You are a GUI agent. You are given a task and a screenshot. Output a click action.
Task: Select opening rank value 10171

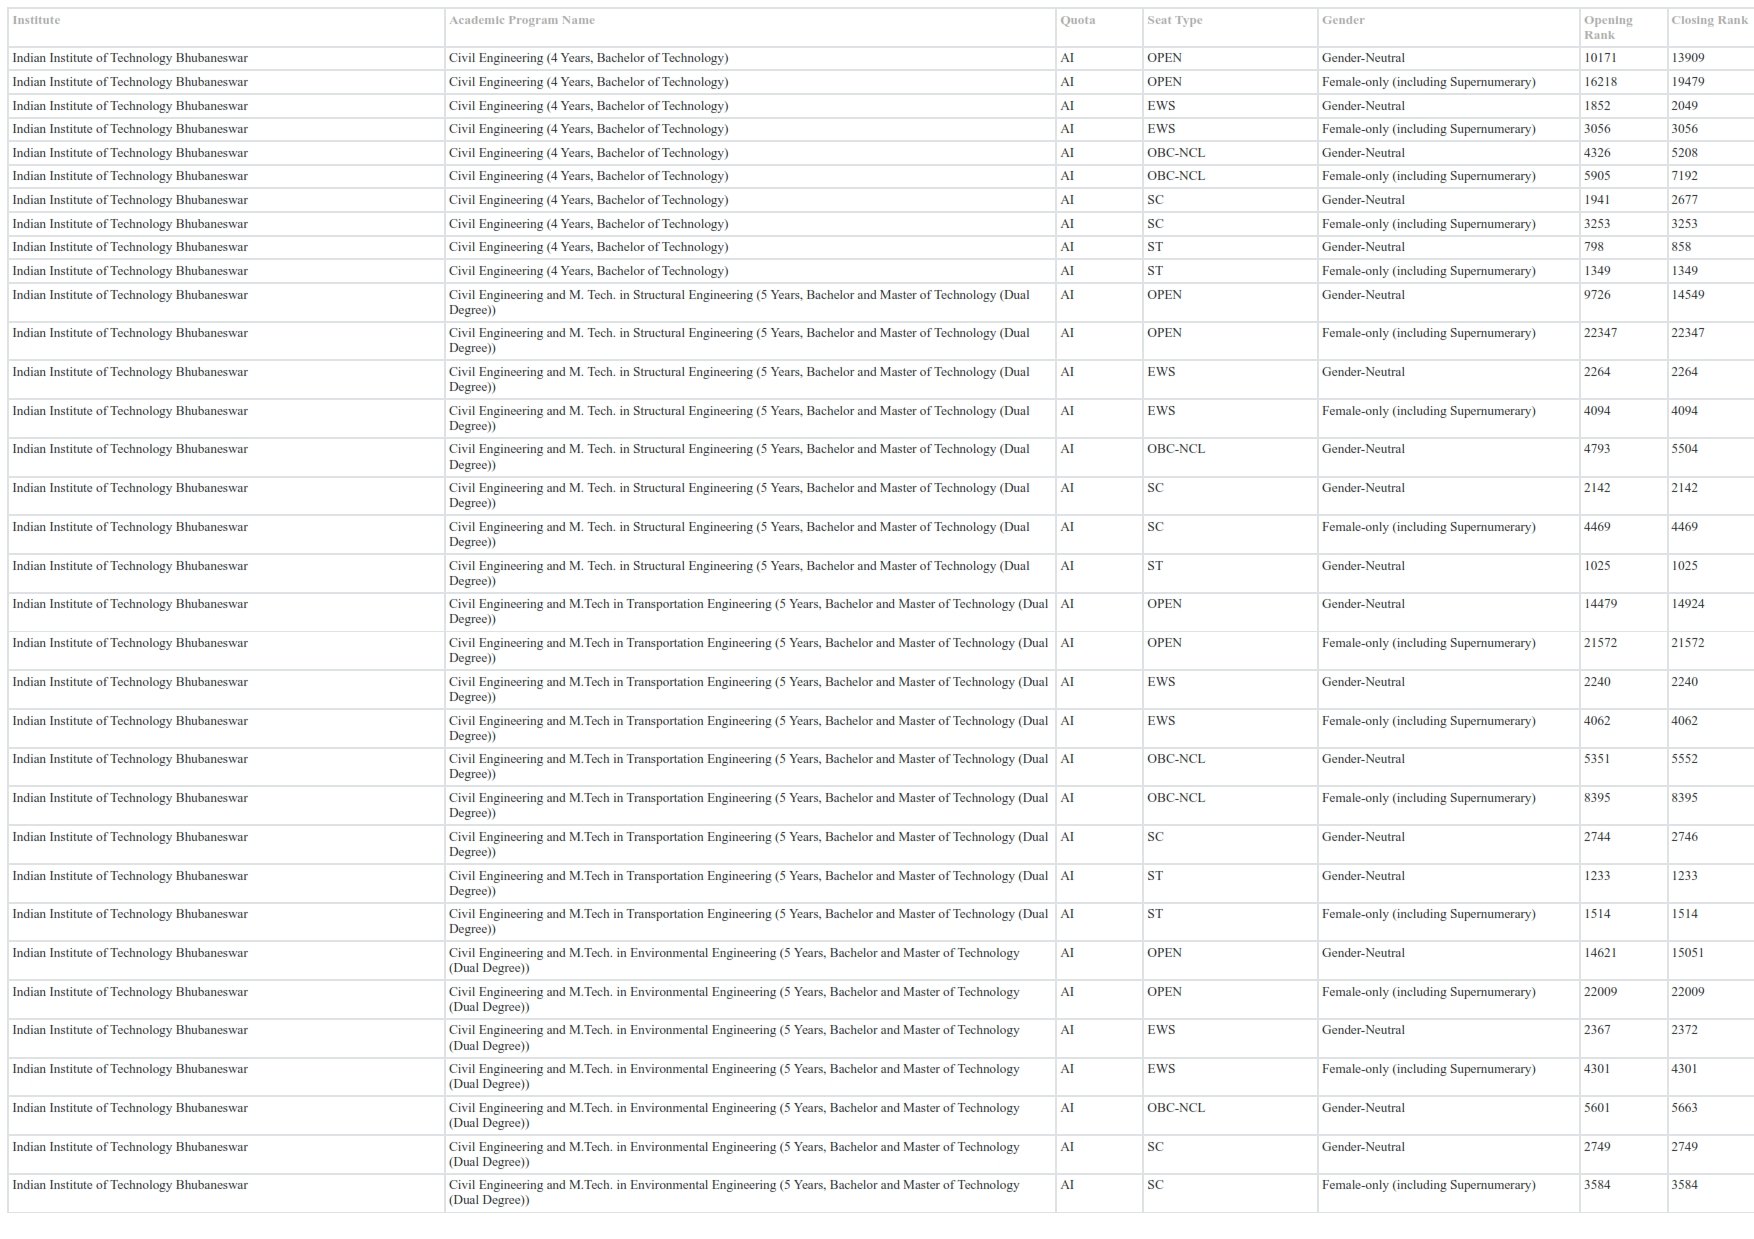(x=1600, y=58)
